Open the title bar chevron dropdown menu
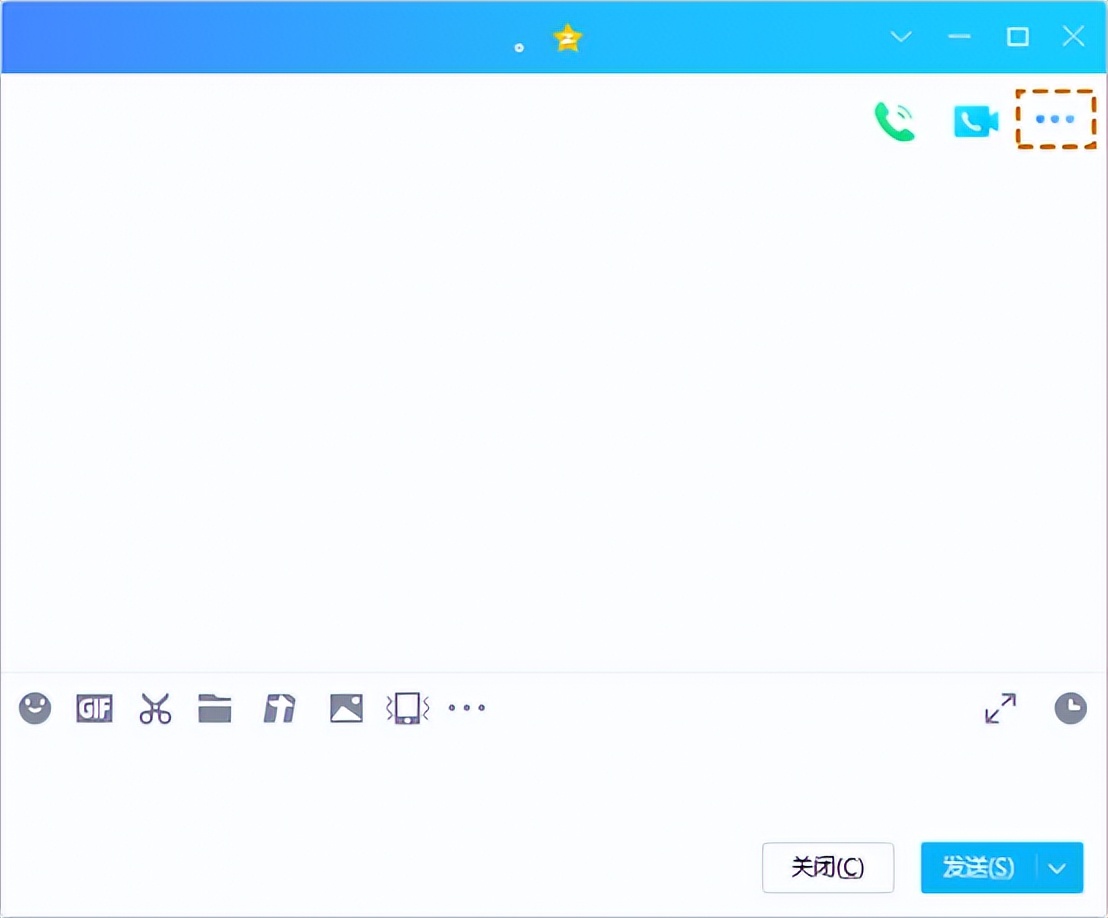Screen dimensions: 1108x918 [x=901, y=36]
